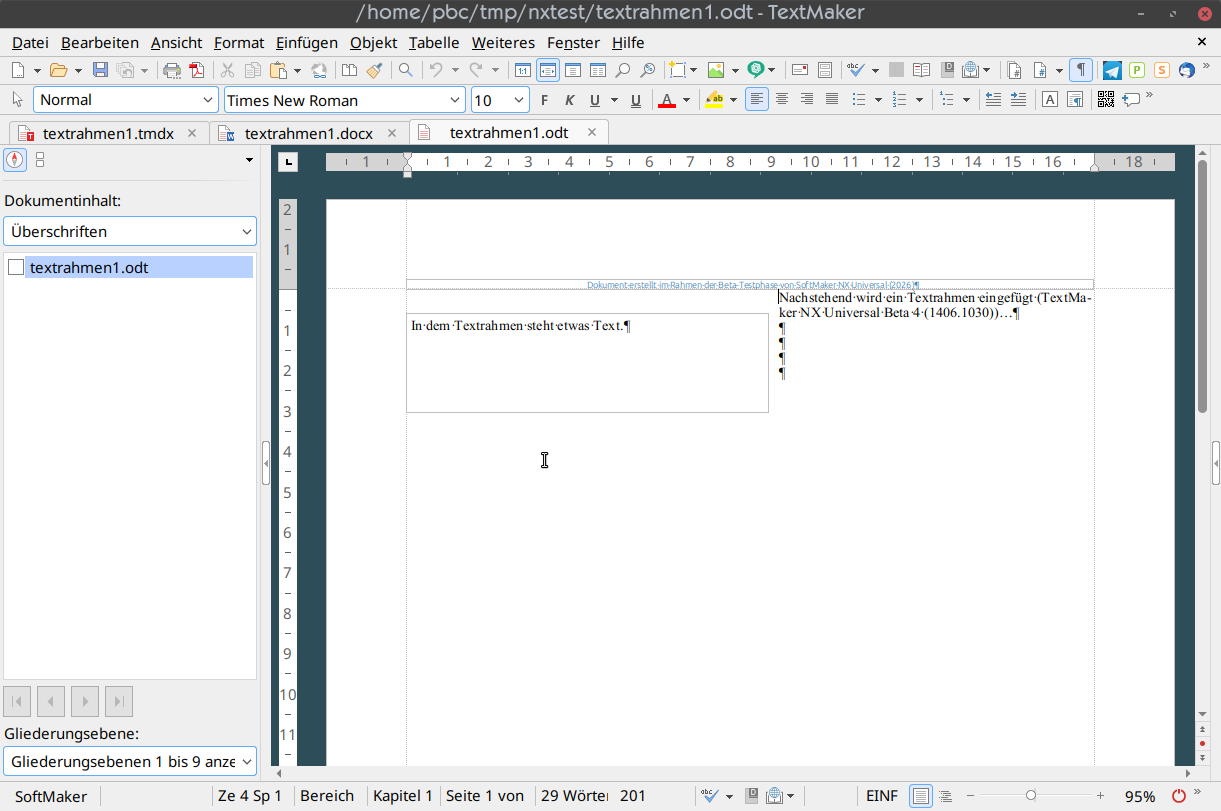This screenshot has width=1221, height=811.
Task: Open the Bearbeiten menu
Action: (100, 42)
